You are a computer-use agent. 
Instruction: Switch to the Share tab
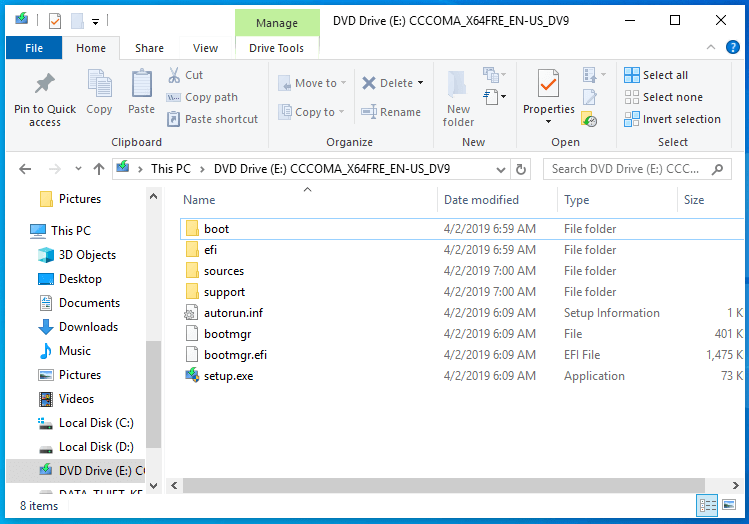149,48
